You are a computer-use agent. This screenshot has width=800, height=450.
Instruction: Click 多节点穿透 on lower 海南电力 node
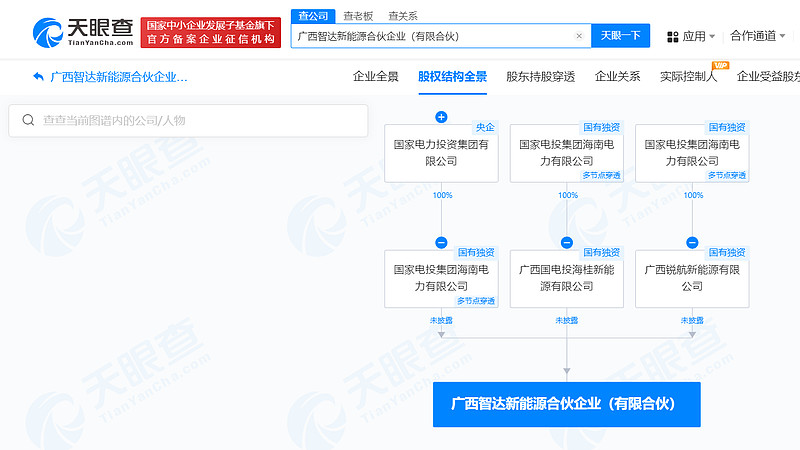[476, 301]
